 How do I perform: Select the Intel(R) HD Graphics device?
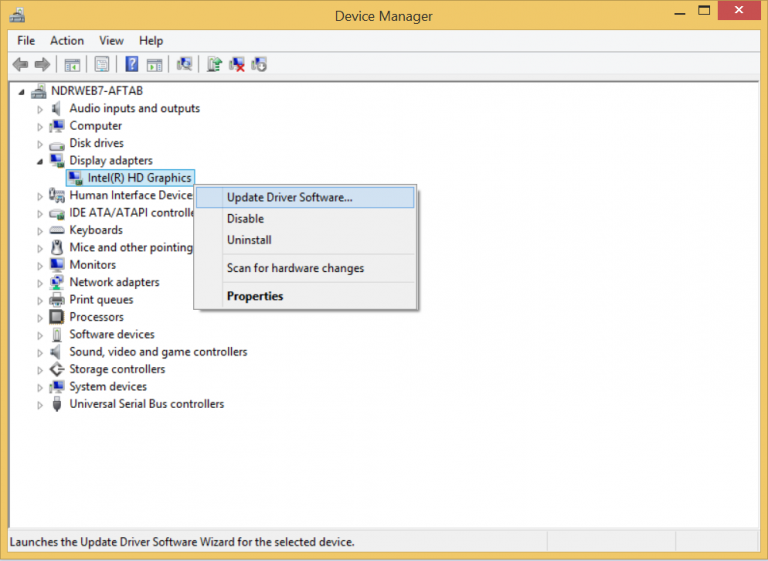(x=139, y=178)
